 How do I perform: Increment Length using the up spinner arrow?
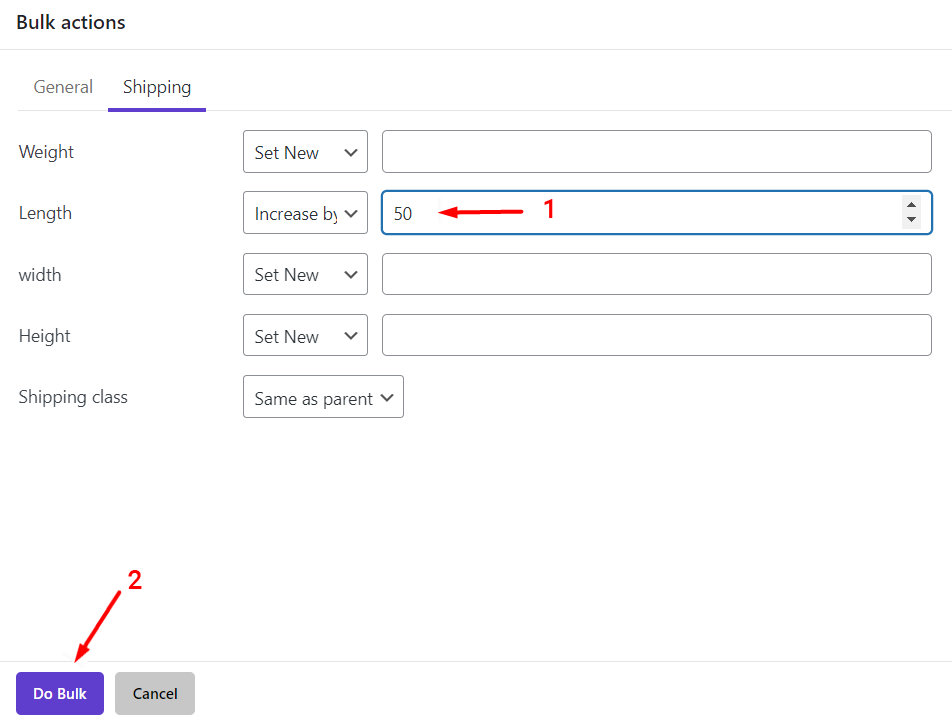(x=911, y=205)
